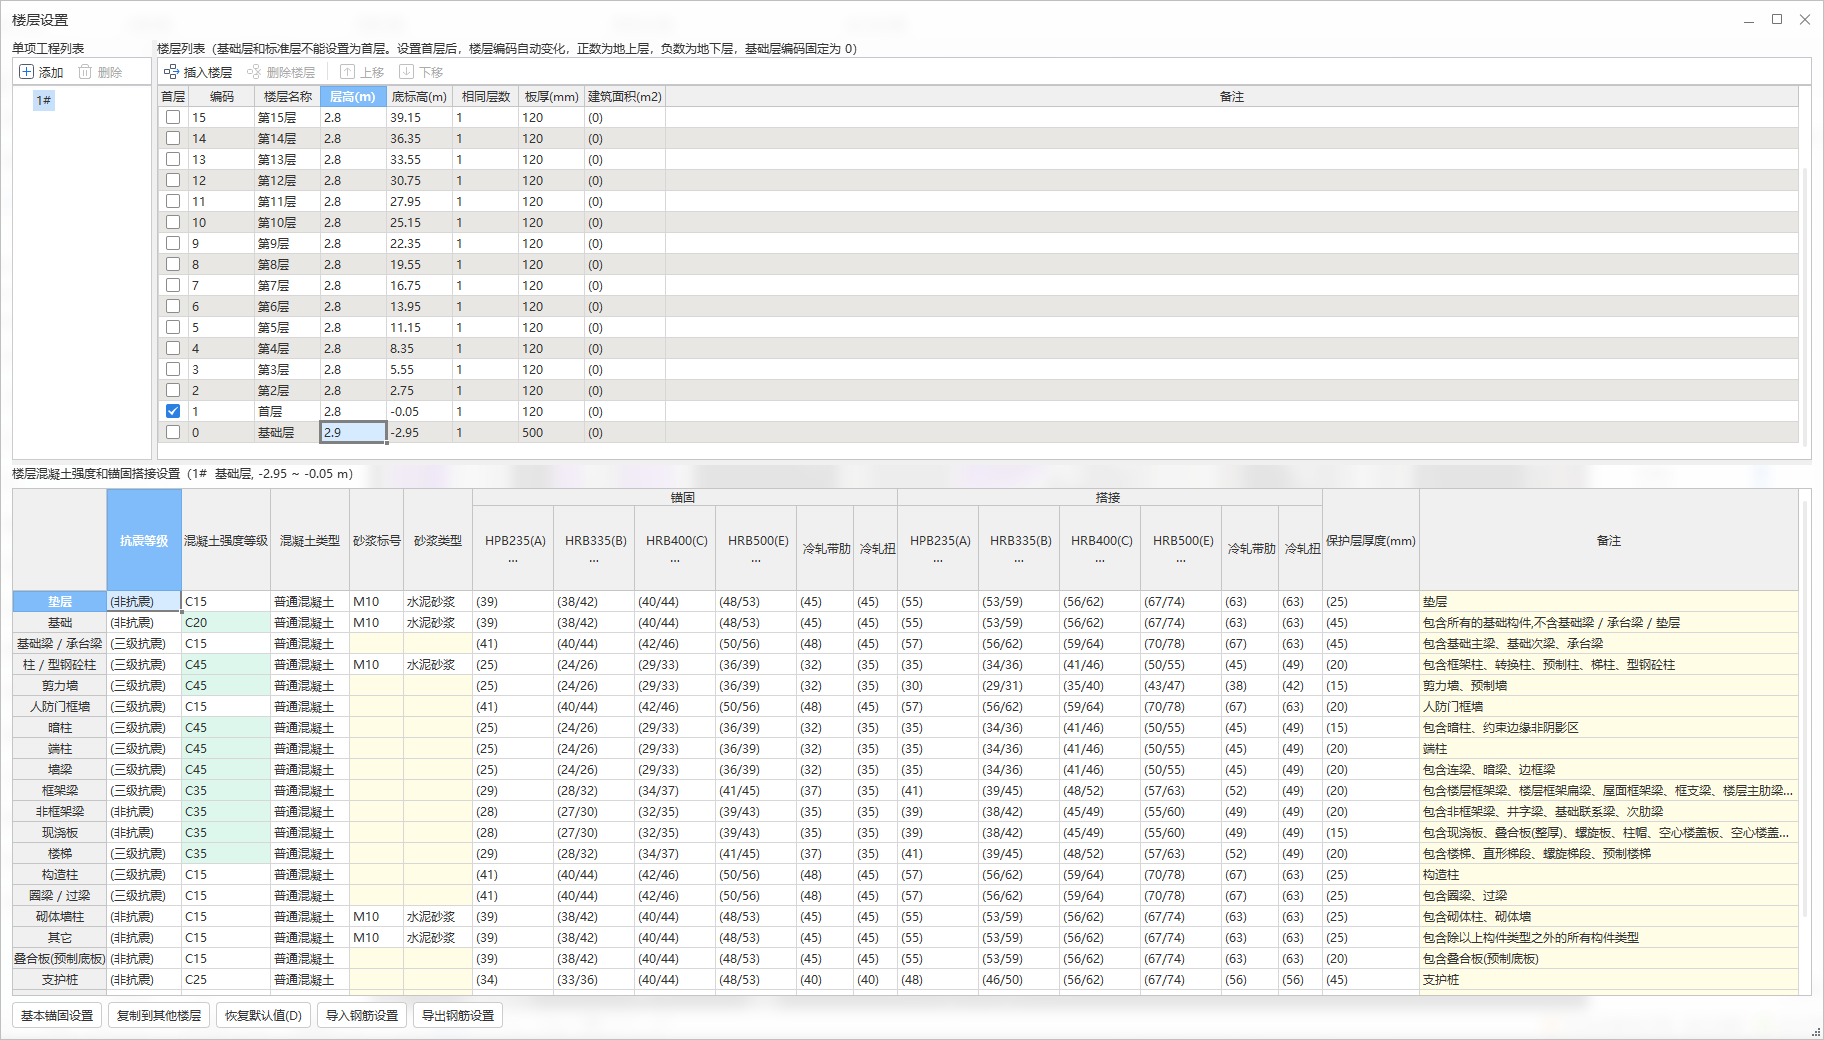
Task: Open the HRB400(C) lap splice ellipsis expander
Action: point(1100,560)
